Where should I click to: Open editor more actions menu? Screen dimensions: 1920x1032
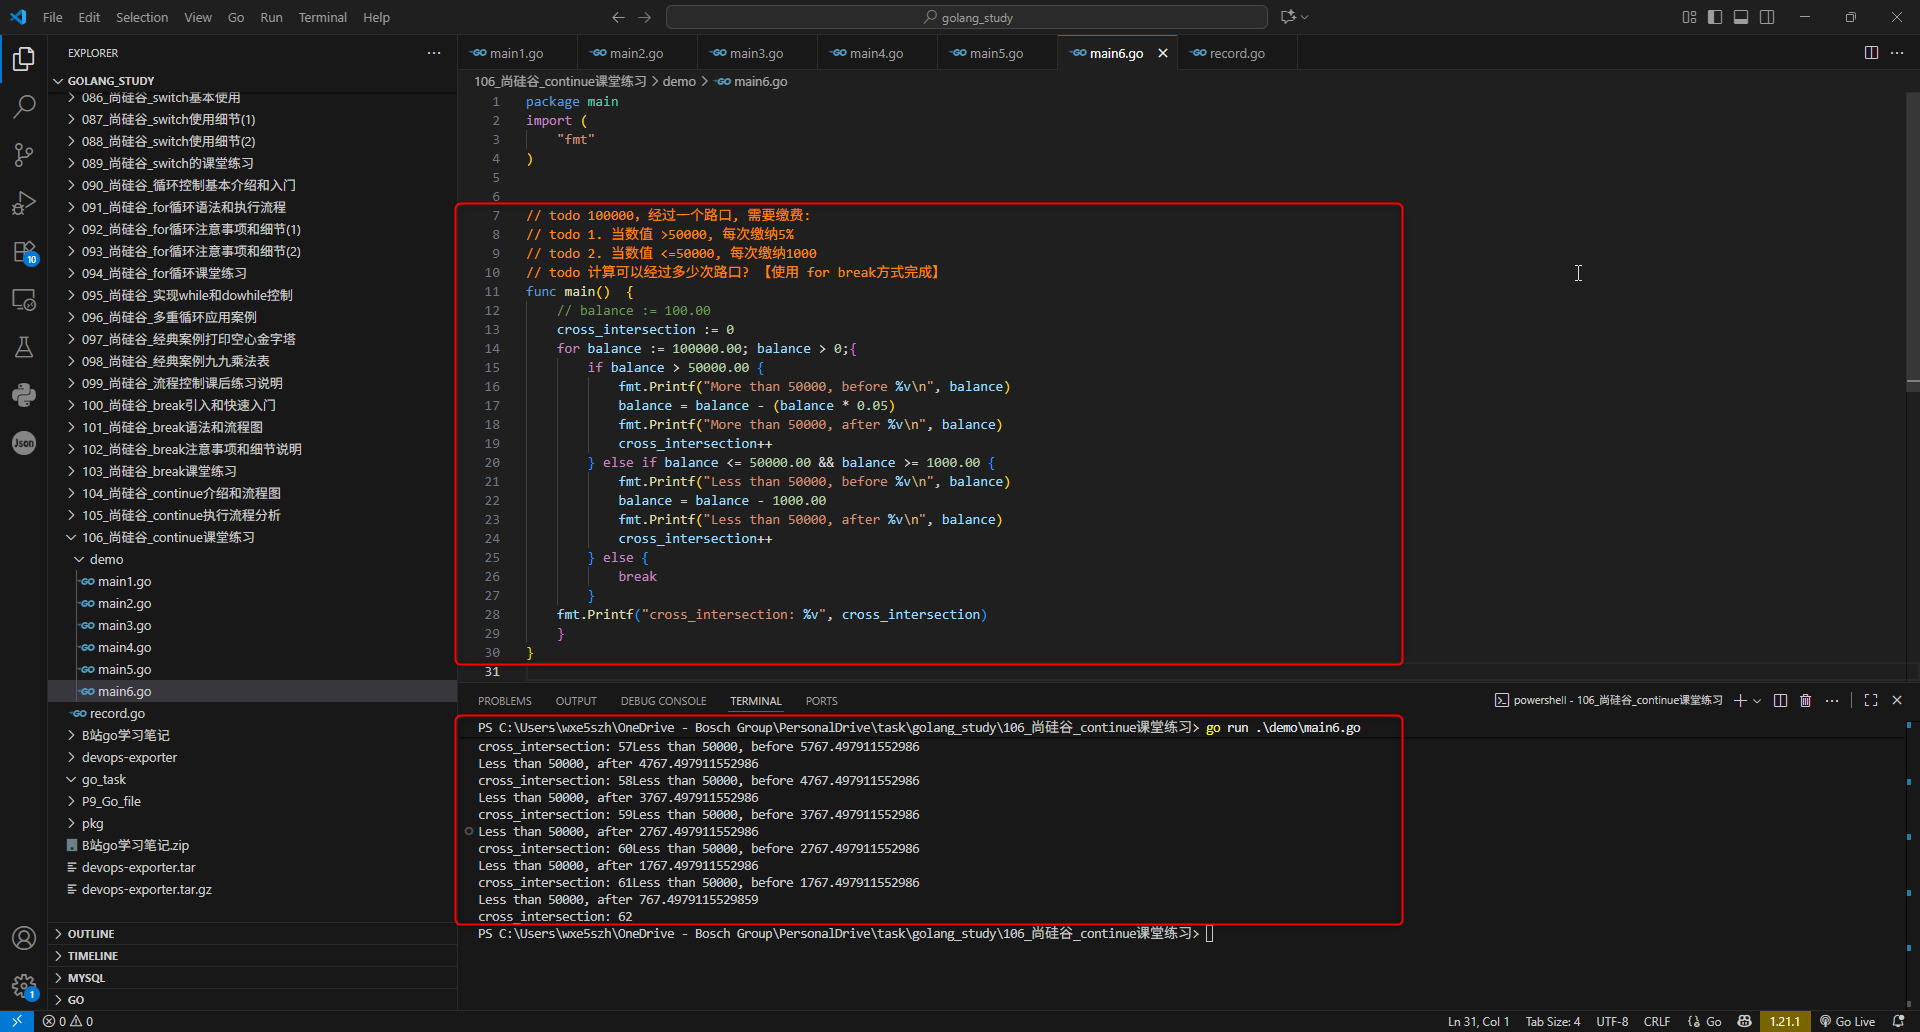click(x=1897, y=53)
